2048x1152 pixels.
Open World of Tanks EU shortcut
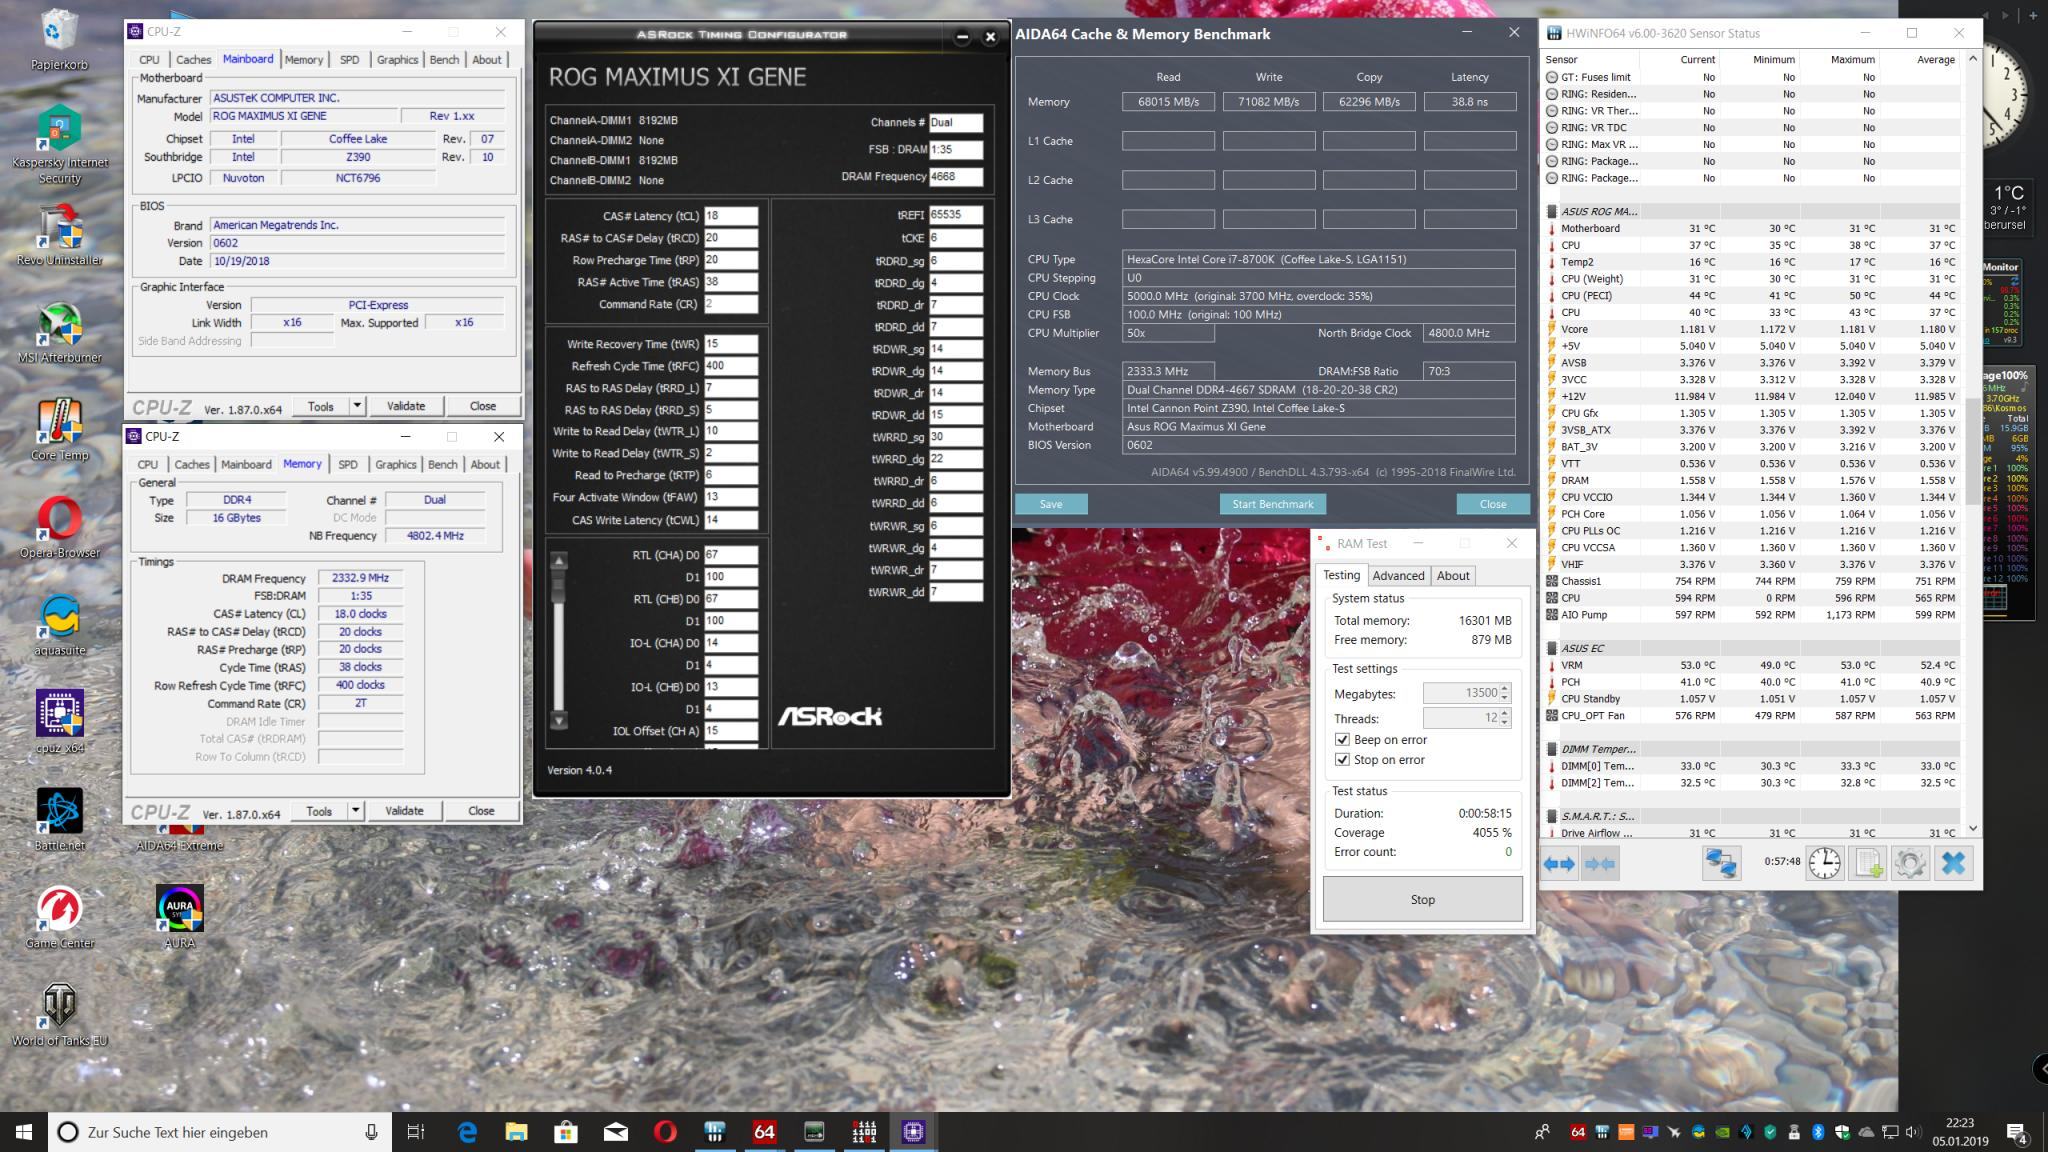[x=60, y=1015]
